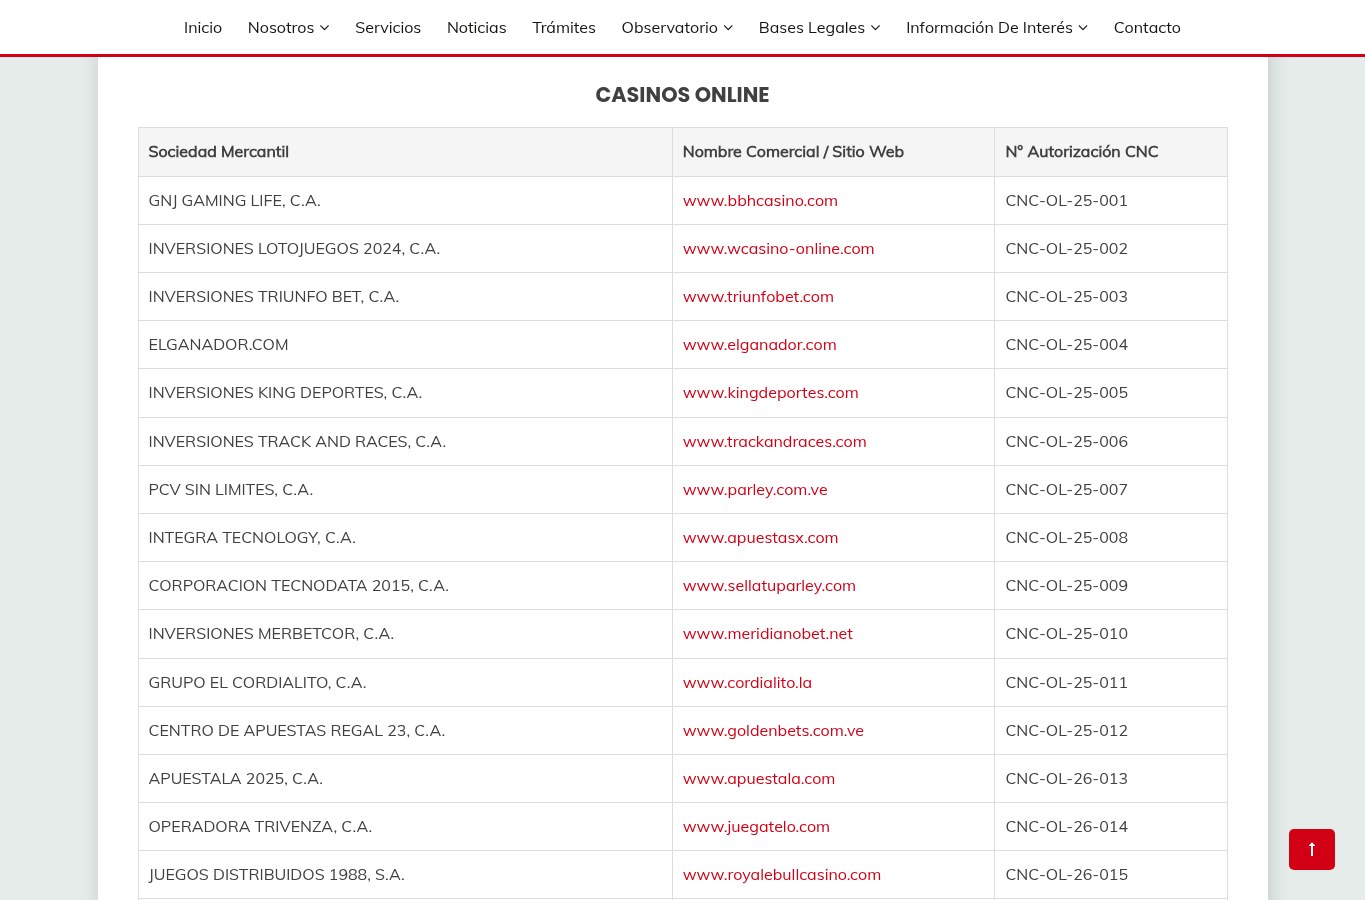Open the www.kingdeportes.com link
Image resolution: width=1365 pixels, height=900 pixels.
pos(770,392)
